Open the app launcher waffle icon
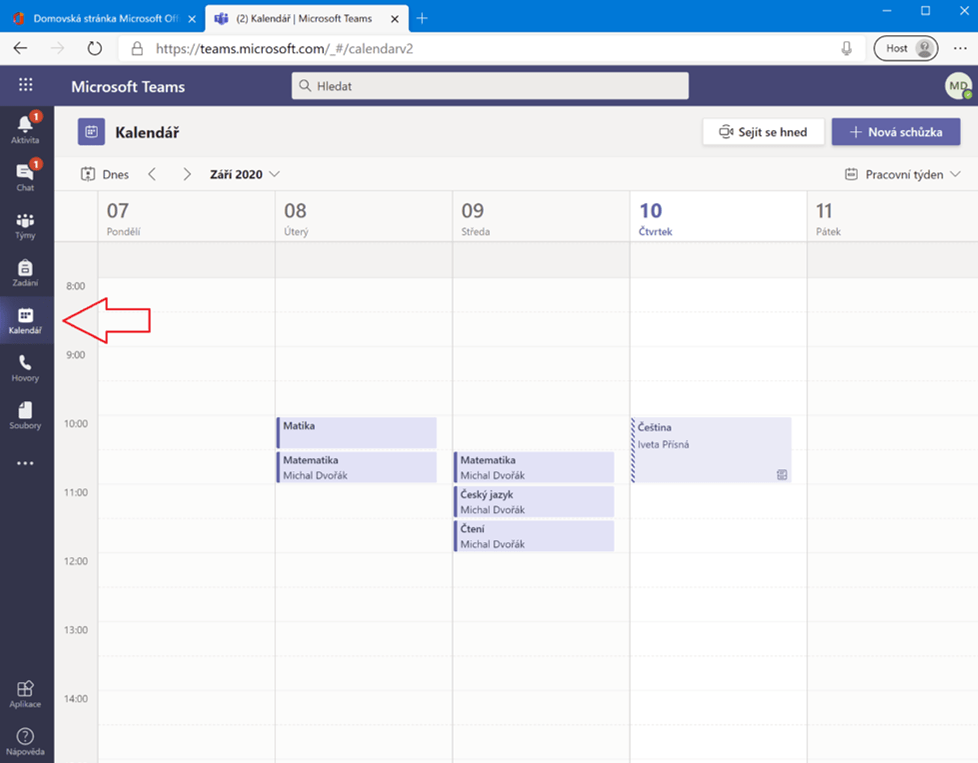This screenshot has height=763, width=978. 26,86
